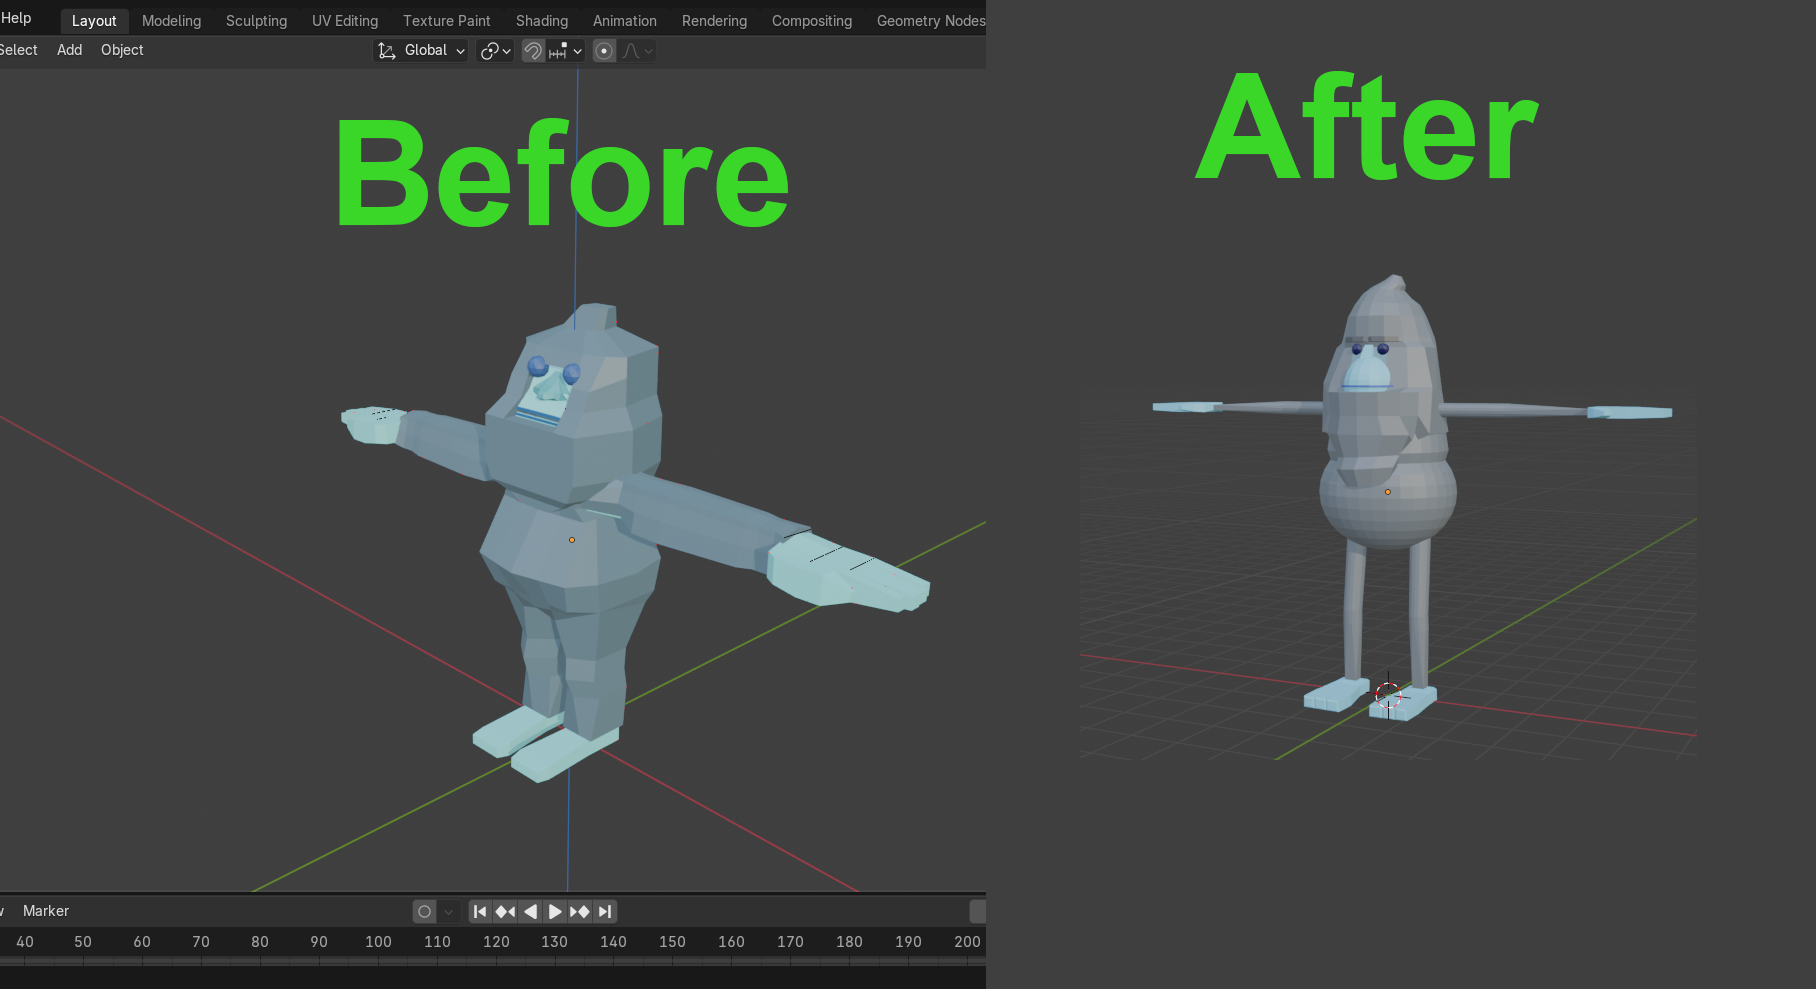Open the Global transform orientation dropdown
Screen dimensions: 1816x989
pyautogui.click(x=421, y=51)
